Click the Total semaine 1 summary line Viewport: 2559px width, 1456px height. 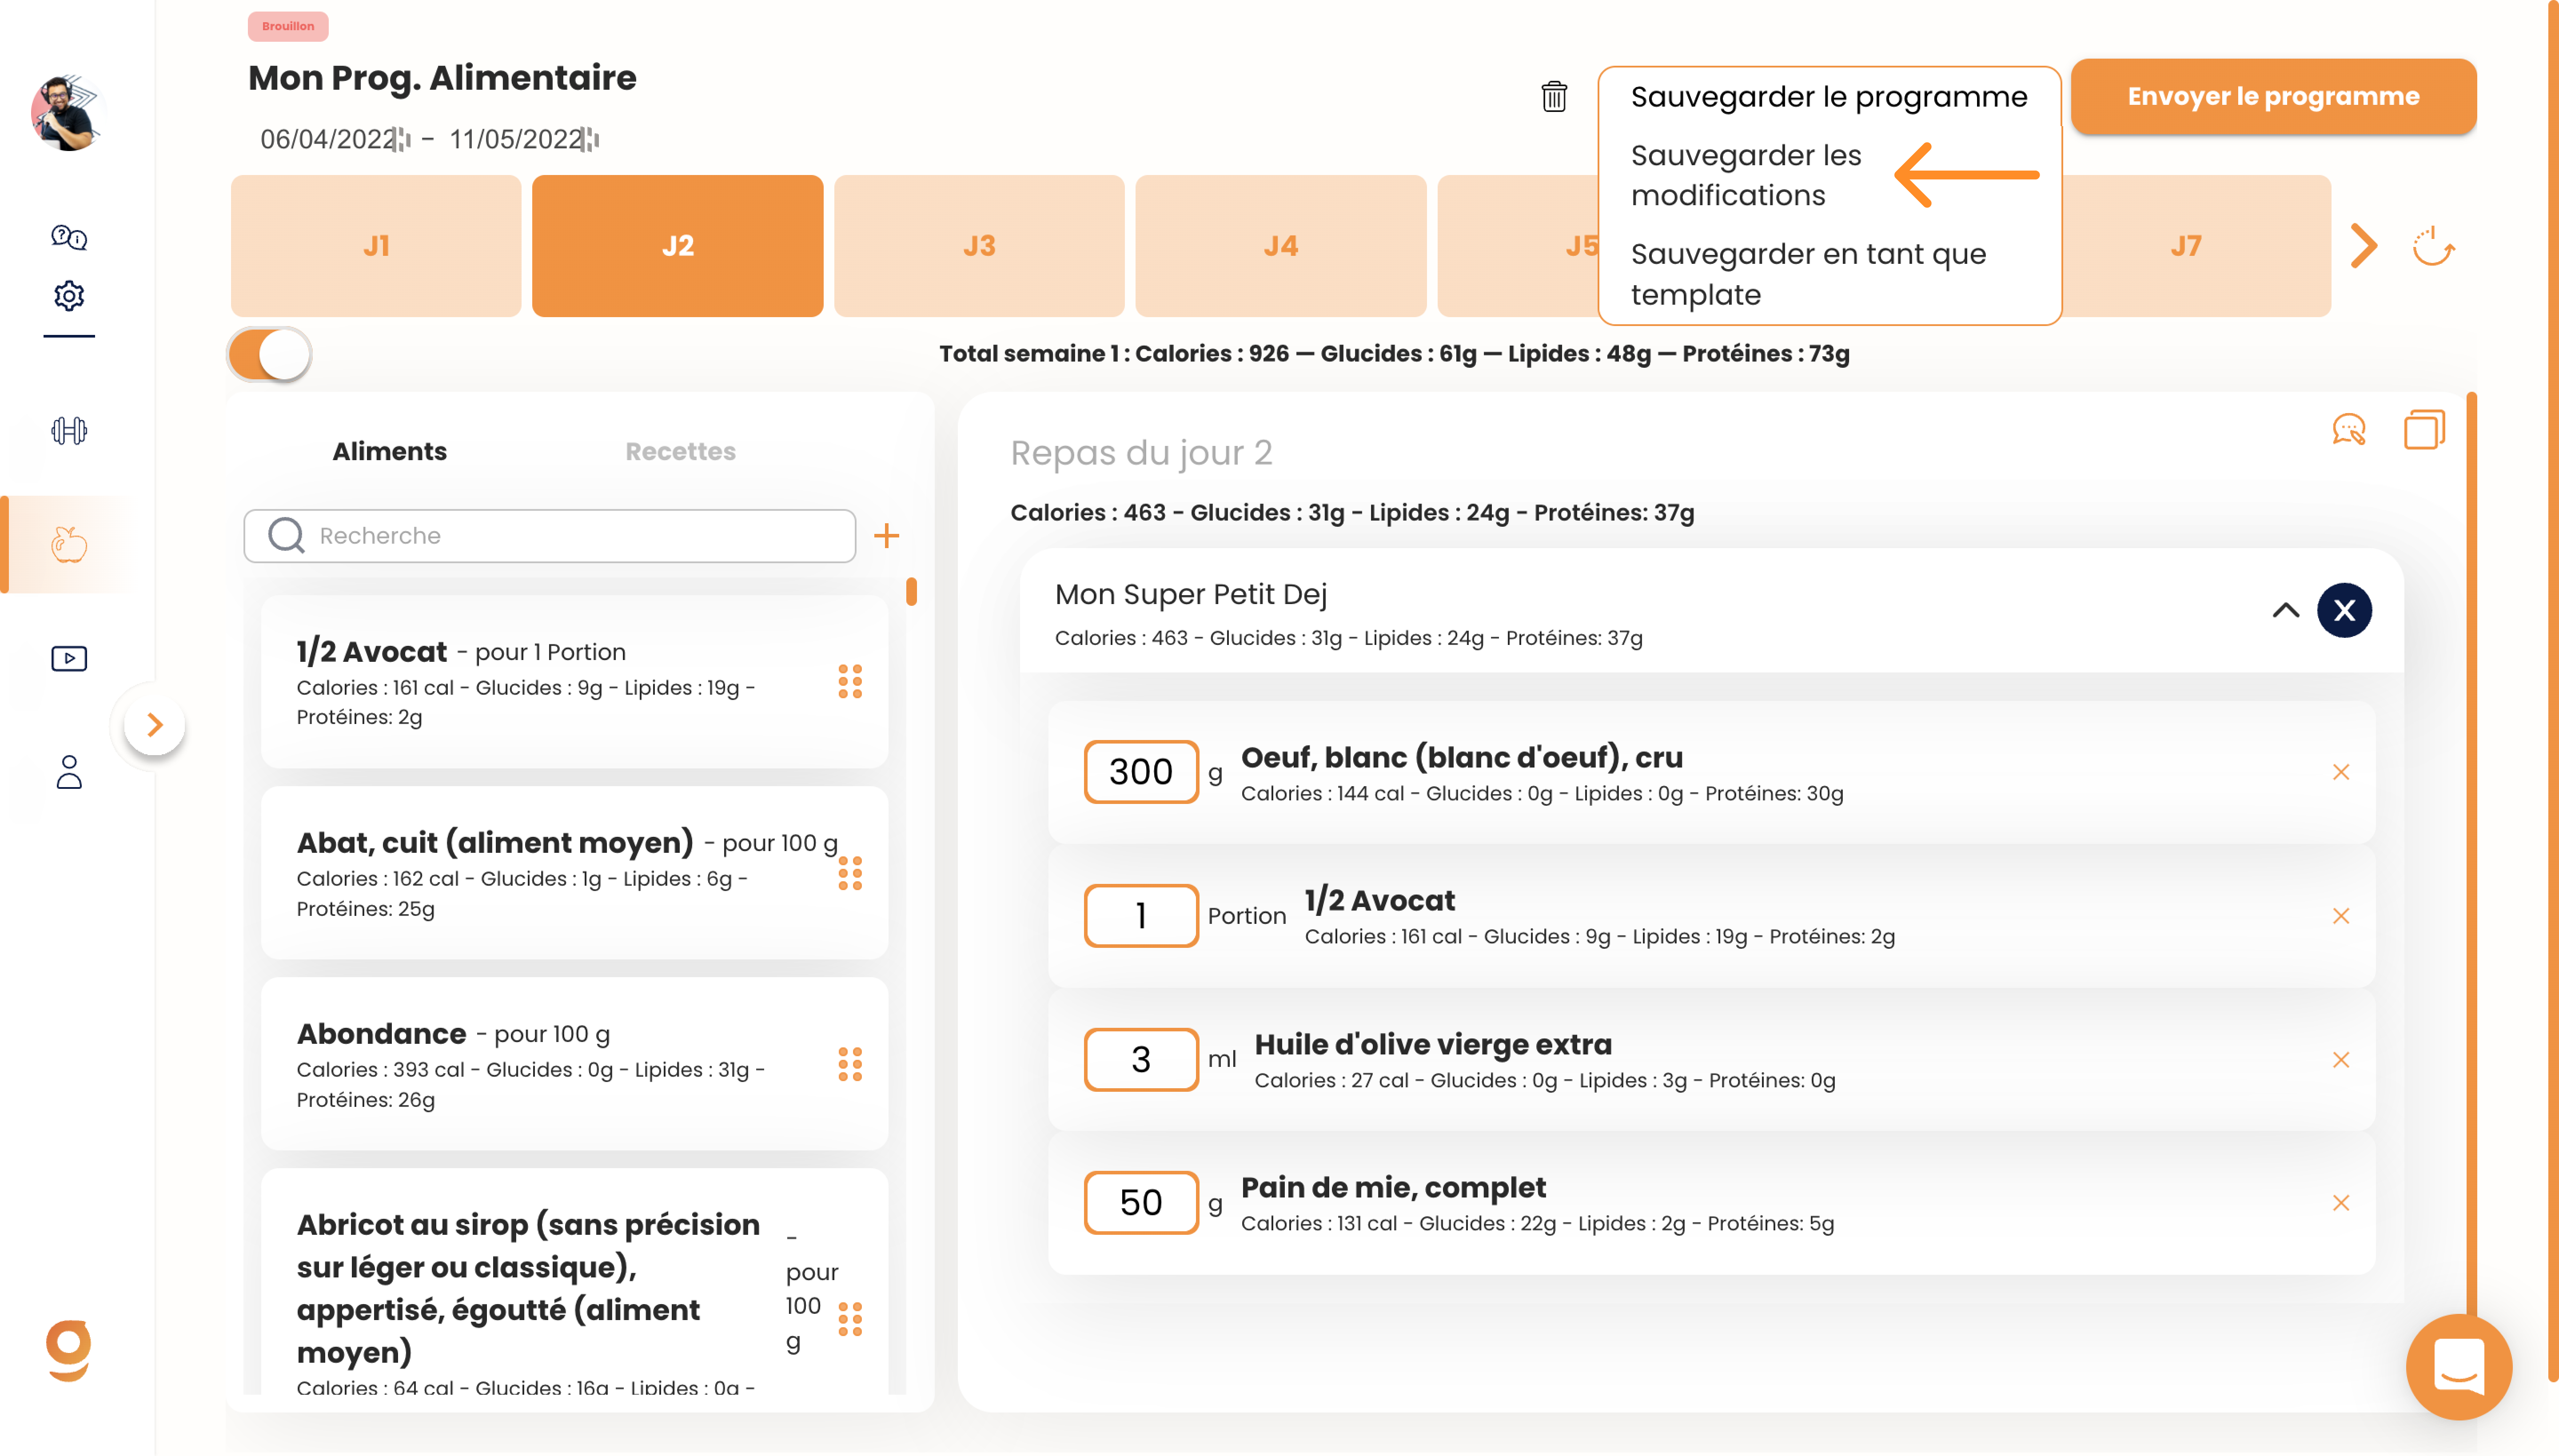coord(1394,354)
